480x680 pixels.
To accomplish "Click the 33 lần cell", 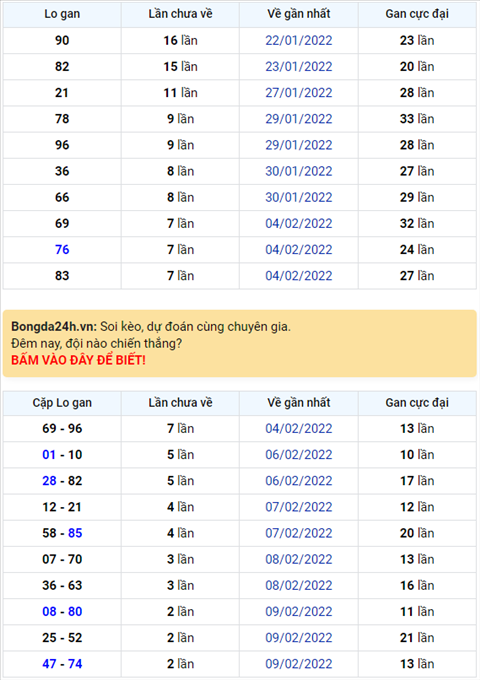I will [x=417, y=119].
